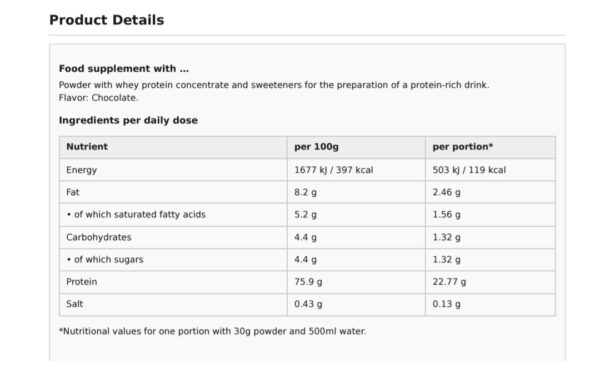Click the 22.77 g protein per portion
600x383 pixels.
pos(449,282)
